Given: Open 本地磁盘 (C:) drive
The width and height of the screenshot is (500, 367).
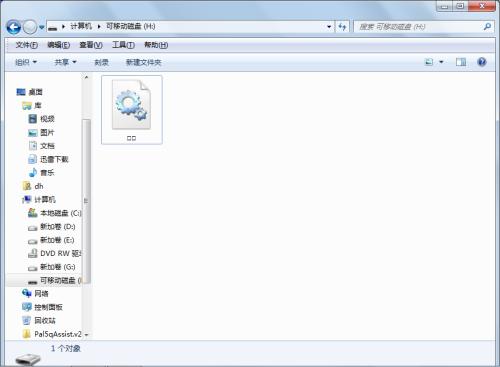Looking at the screenshot, I should point(61,213).
